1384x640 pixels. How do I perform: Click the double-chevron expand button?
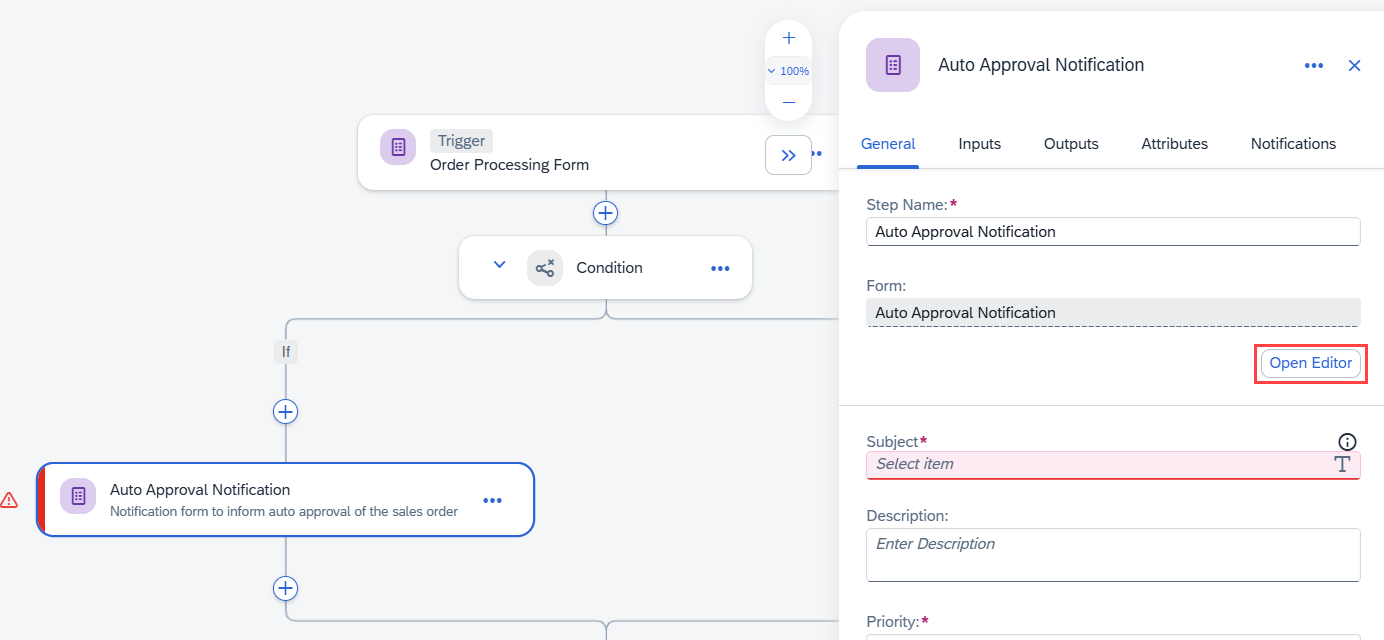click(788, 155)
